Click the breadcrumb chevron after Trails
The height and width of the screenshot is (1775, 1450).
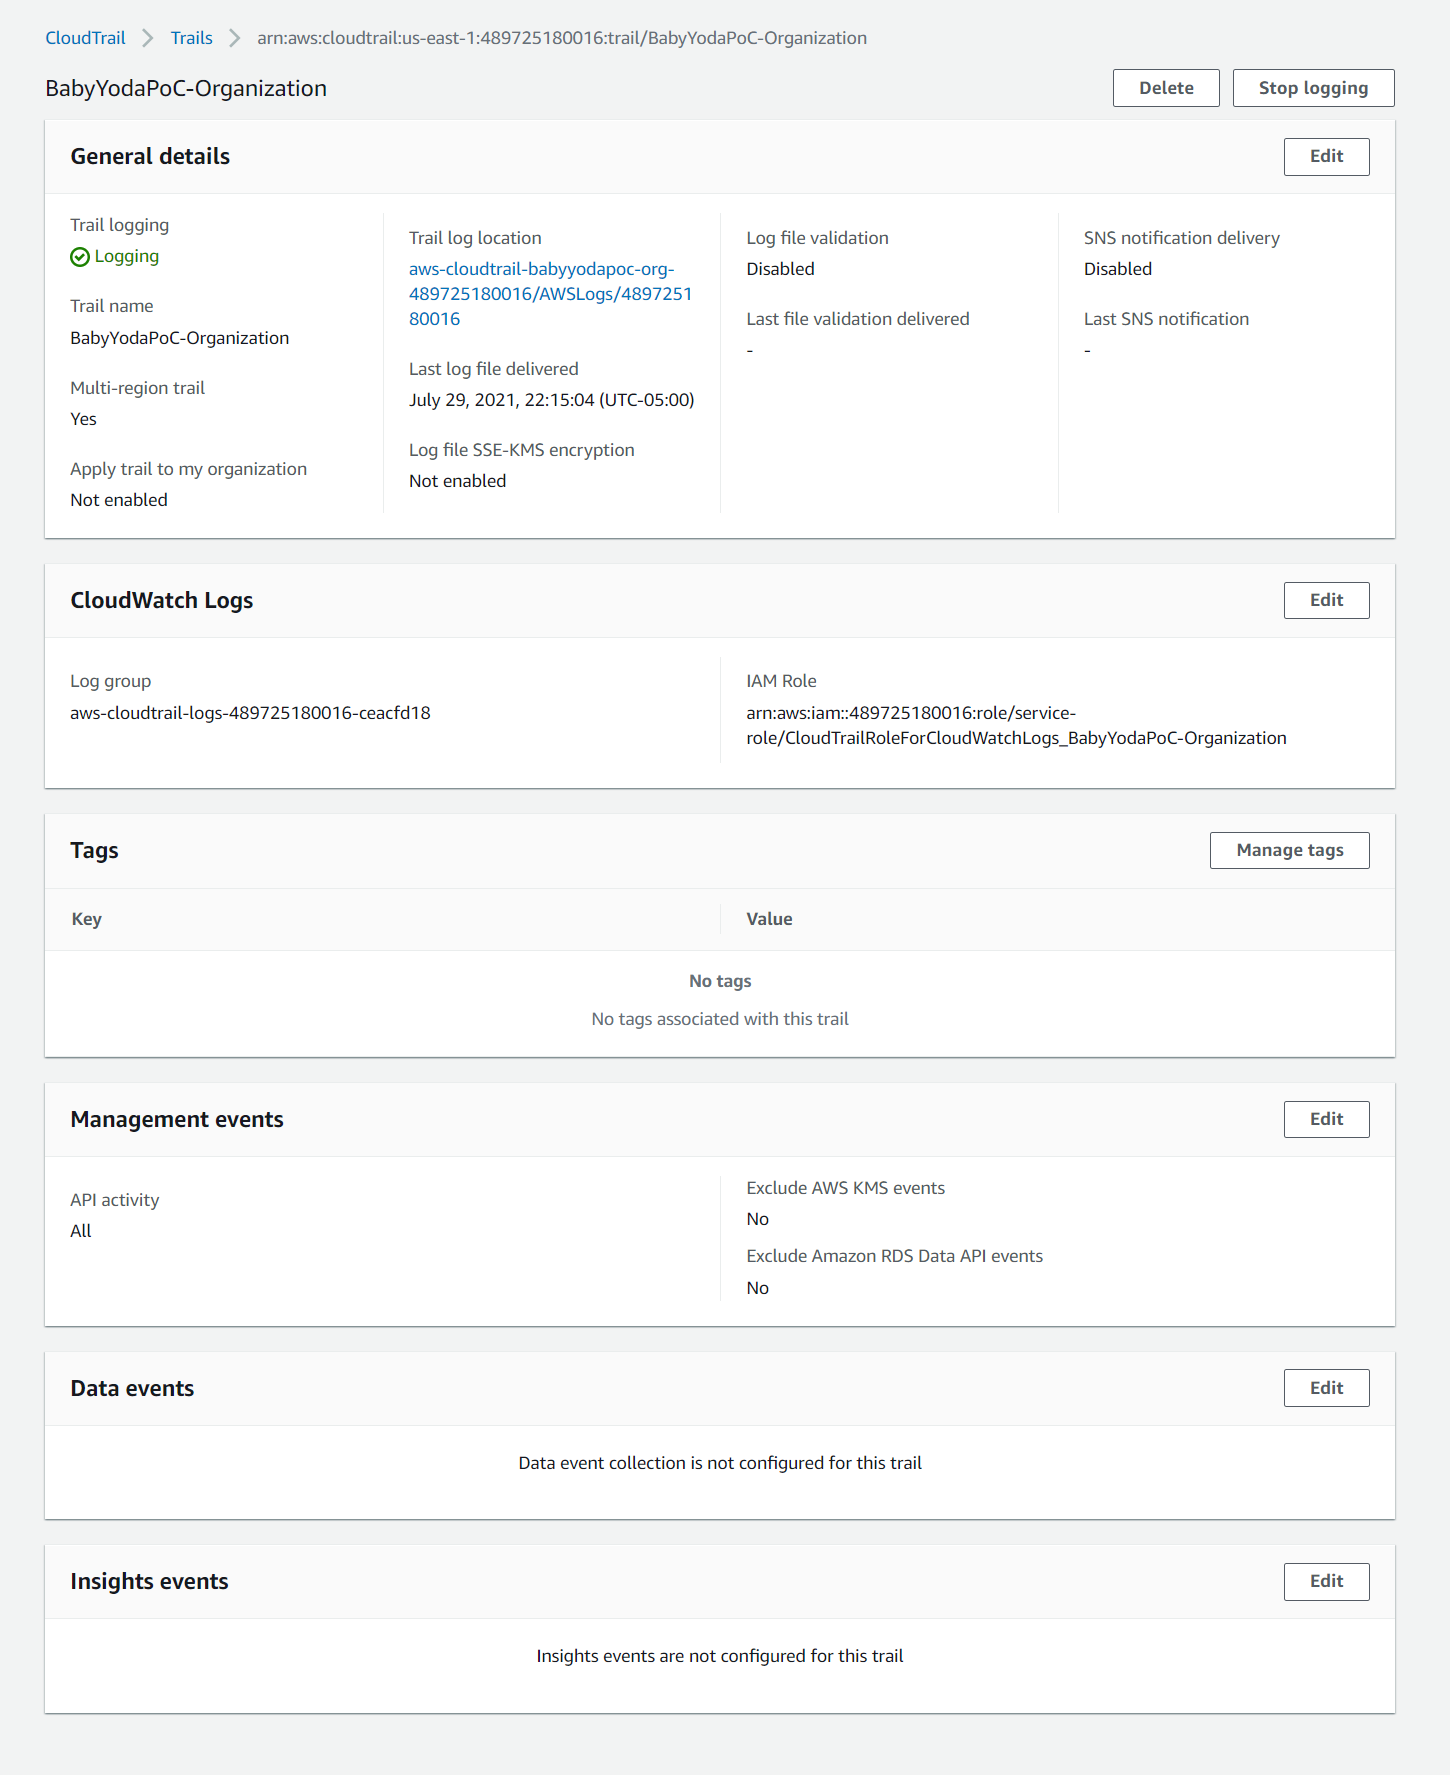[x=235, y=38]
